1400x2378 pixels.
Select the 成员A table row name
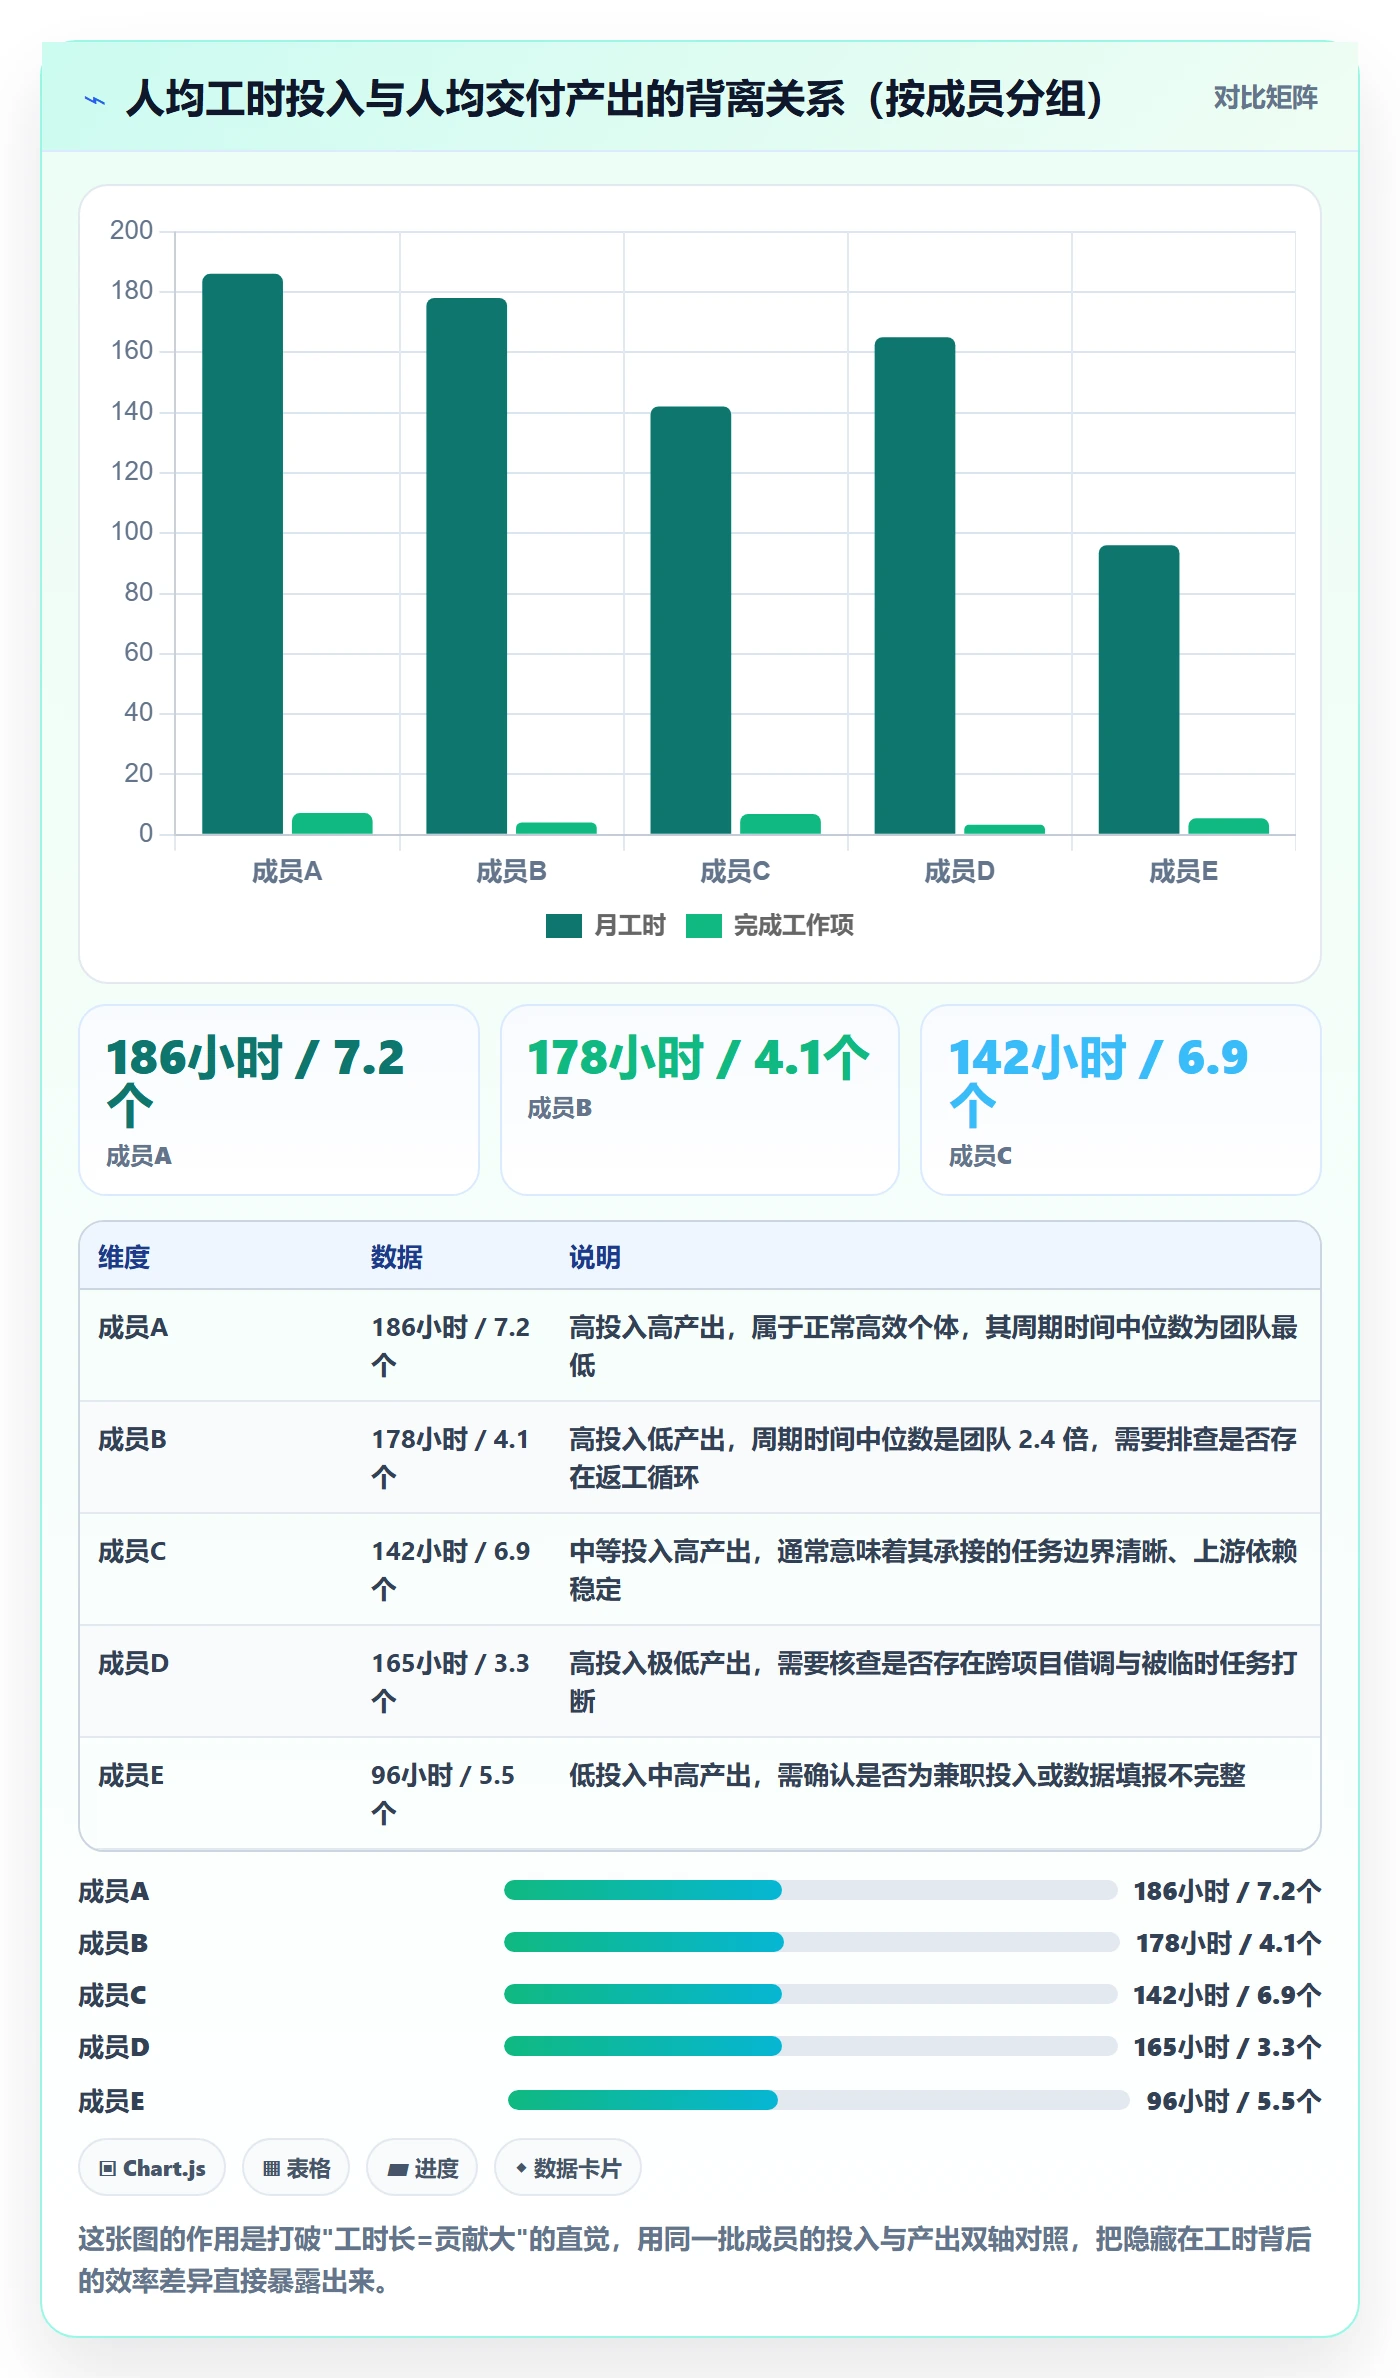tap(133, 1328)
